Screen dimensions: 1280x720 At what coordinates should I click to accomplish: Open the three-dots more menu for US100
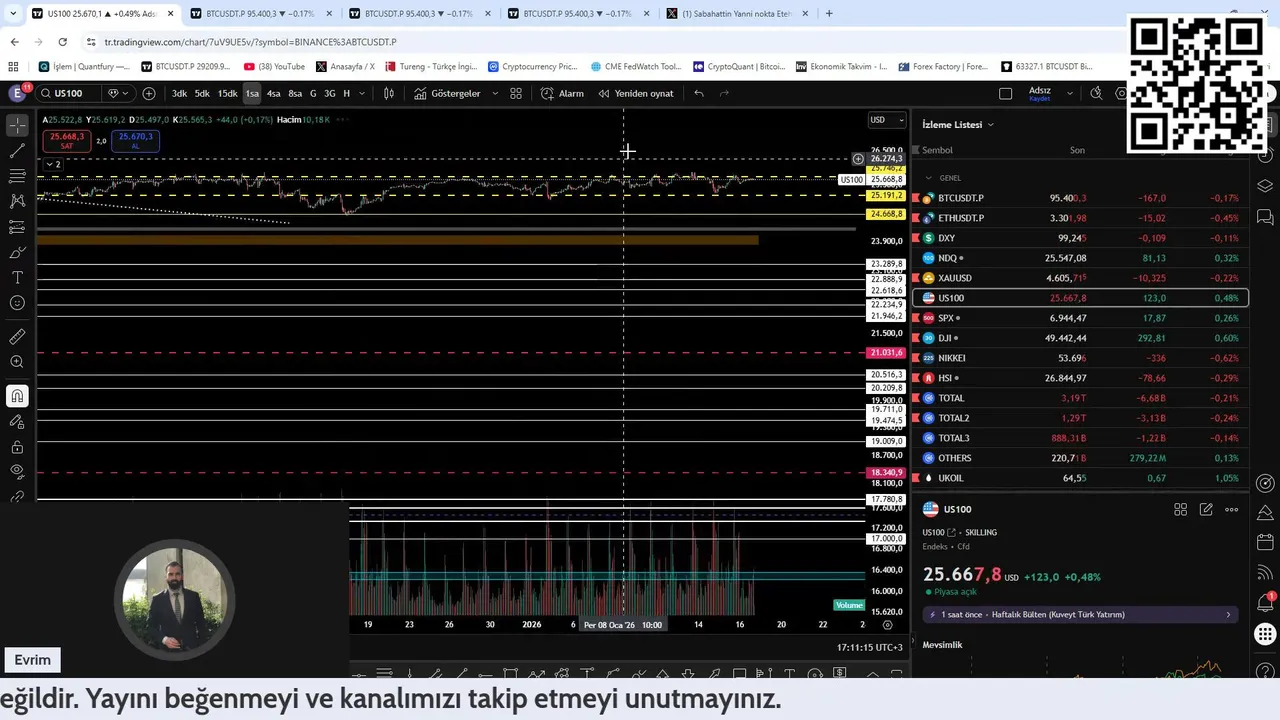click(1231, 509)
